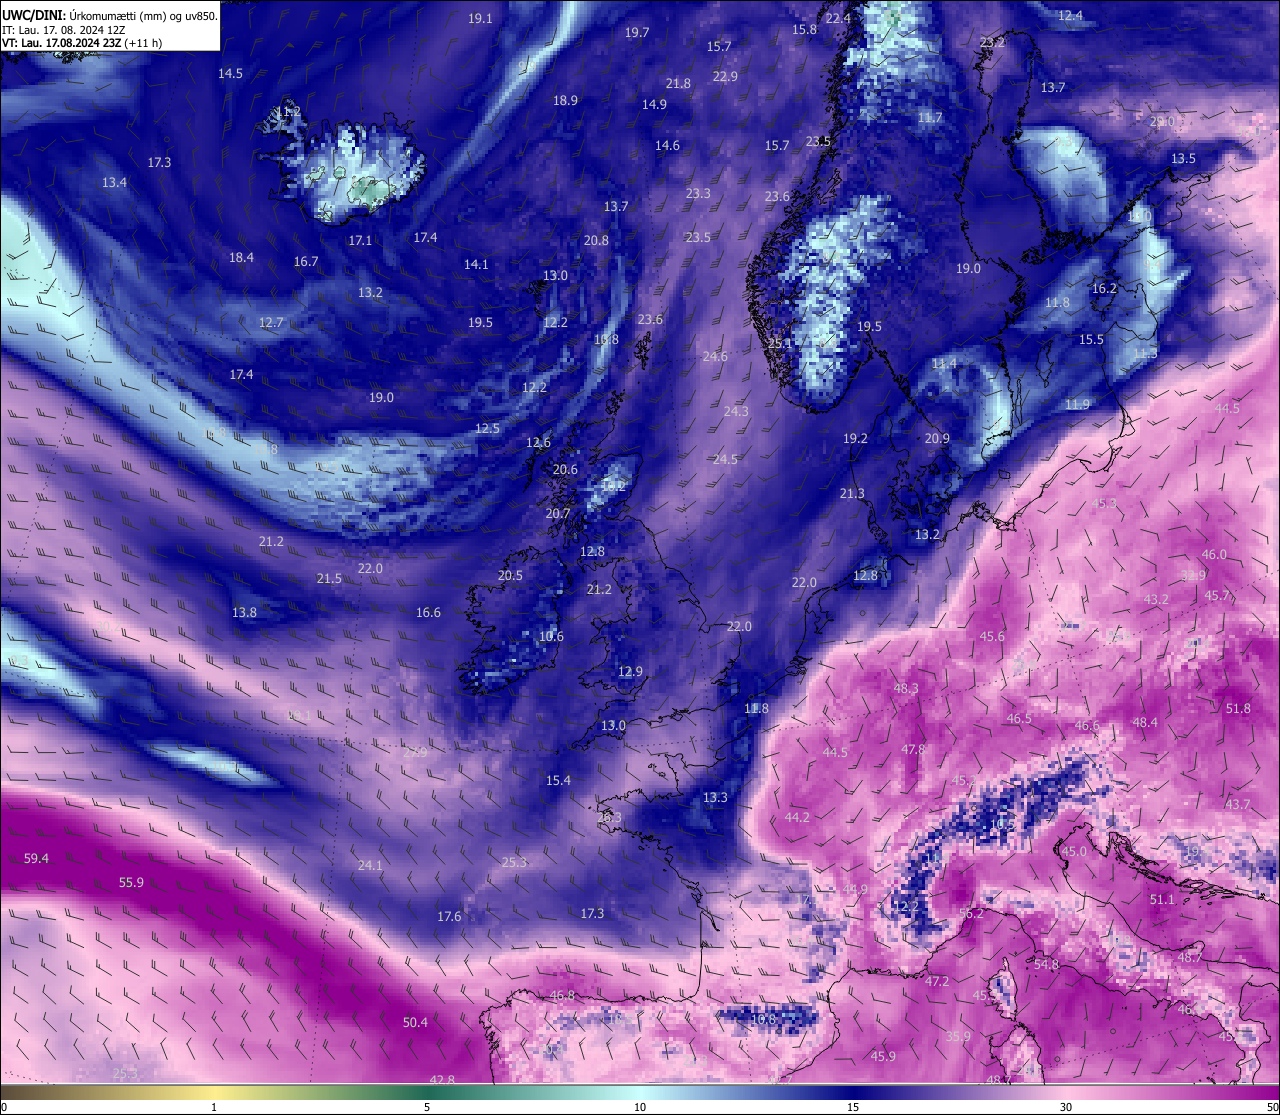The height and width of the screenshot is (1115, 1280).
Task: Click the UWC/DINI Úrkomumætti title line
Action: 110,15
